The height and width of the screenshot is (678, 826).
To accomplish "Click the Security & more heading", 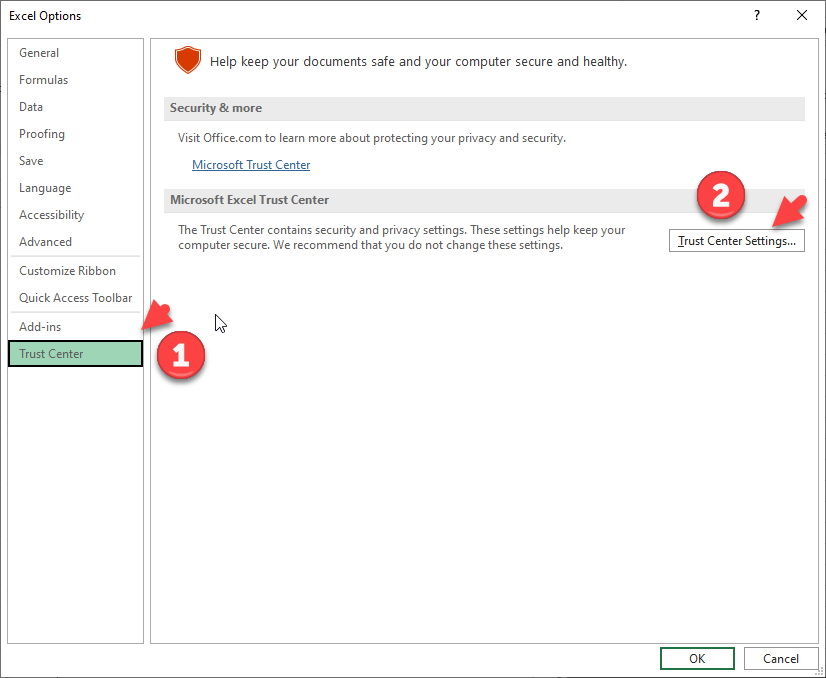I will [215, 108].
